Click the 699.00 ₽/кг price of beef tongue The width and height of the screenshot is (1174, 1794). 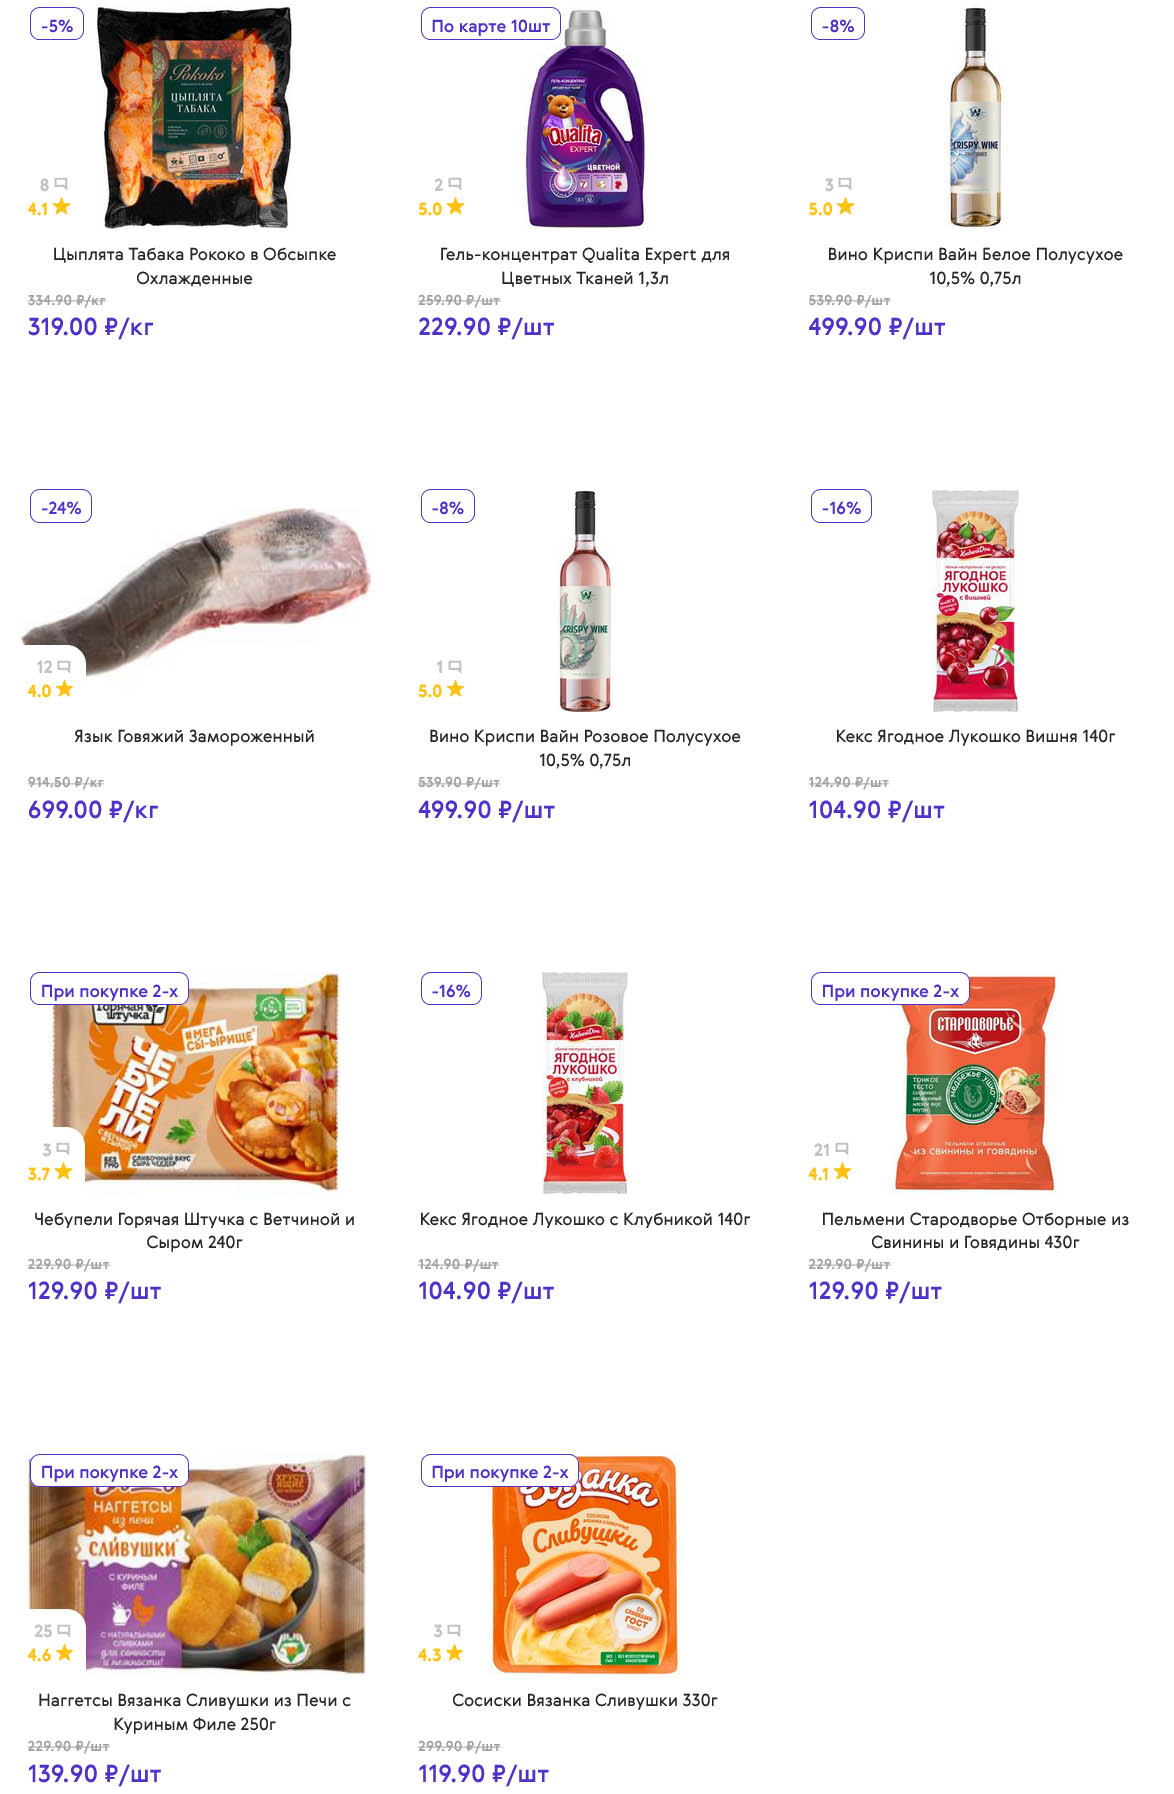(x=93, y=810)
